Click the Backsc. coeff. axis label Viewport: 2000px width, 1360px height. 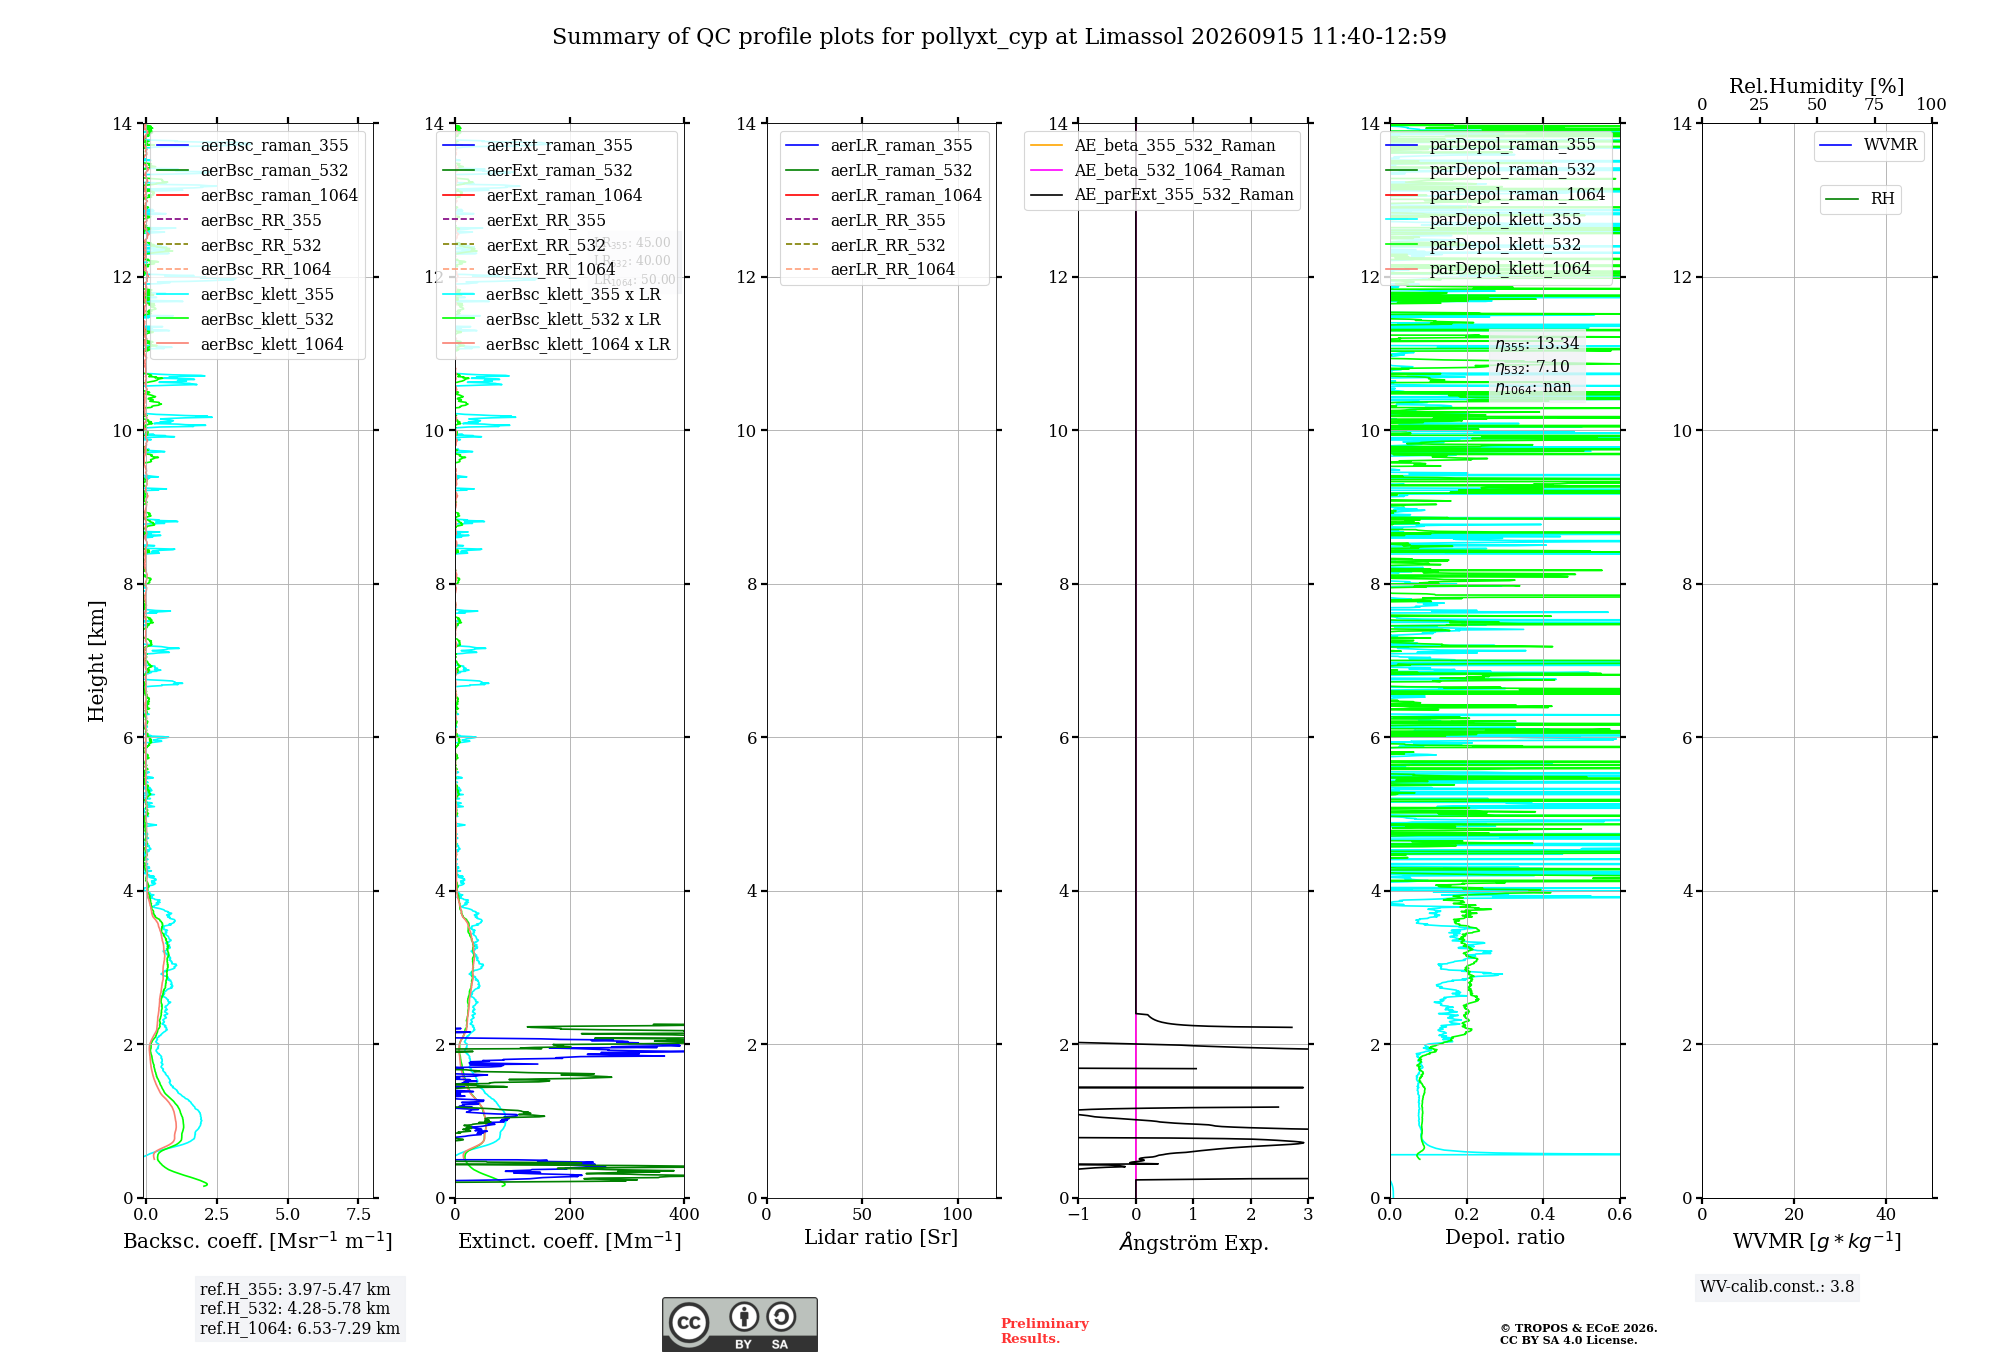pos(258,1241)
